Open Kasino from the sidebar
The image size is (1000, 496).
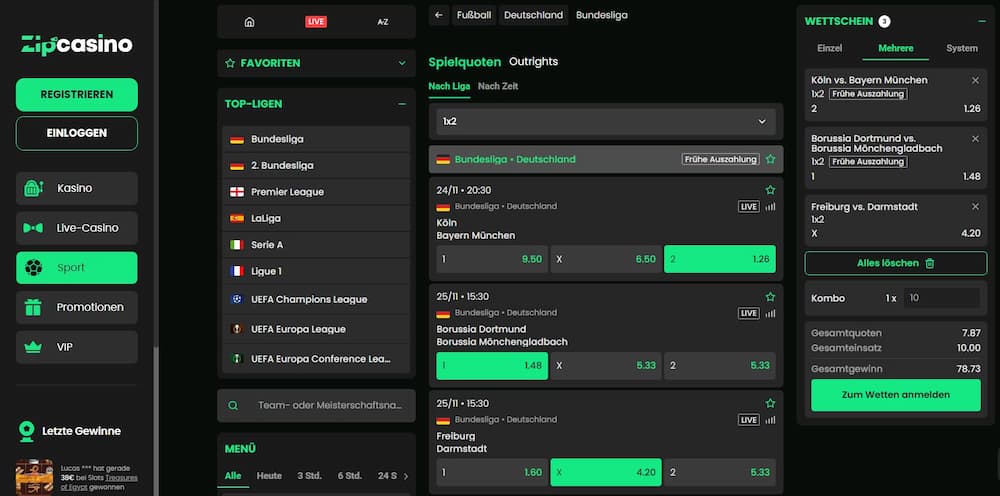tap(77, 189)
